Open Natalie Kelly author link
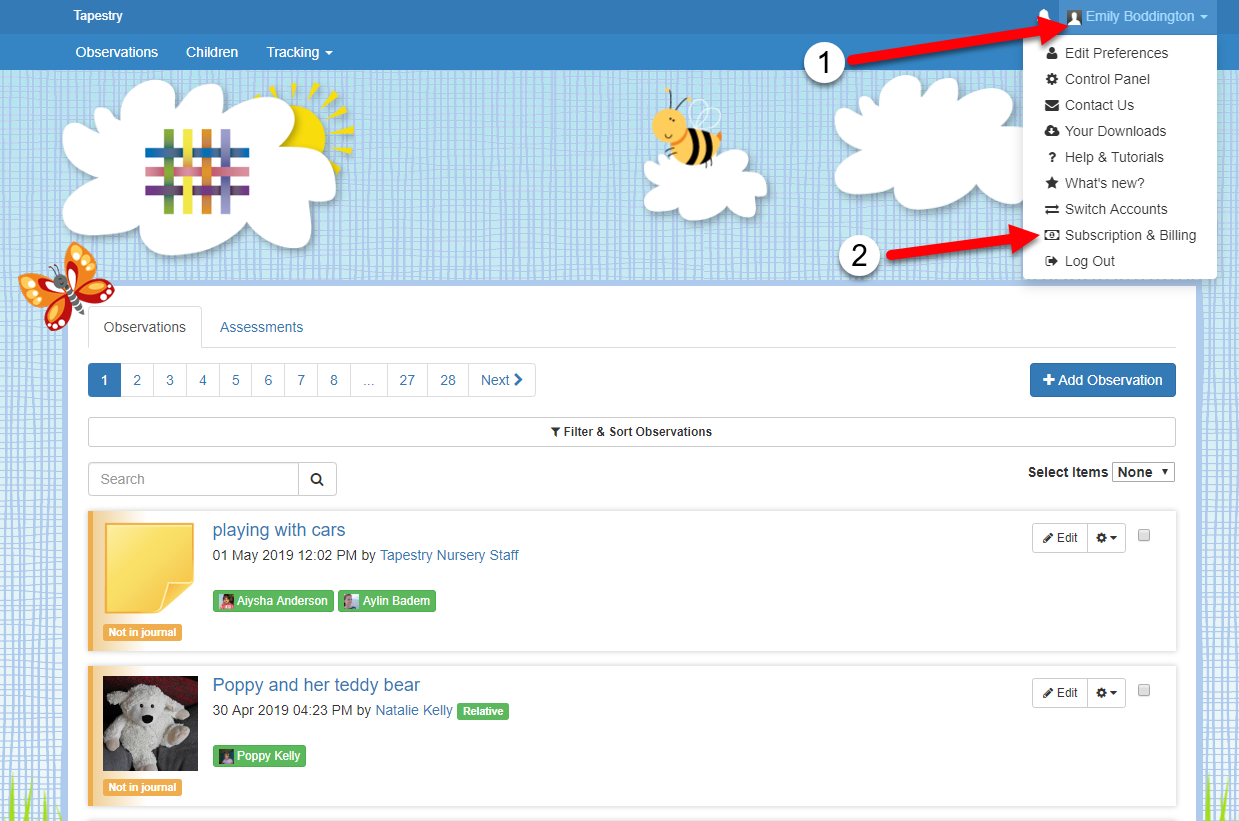1239x821 pixels. pyautogui.click(x=414, y=711)
